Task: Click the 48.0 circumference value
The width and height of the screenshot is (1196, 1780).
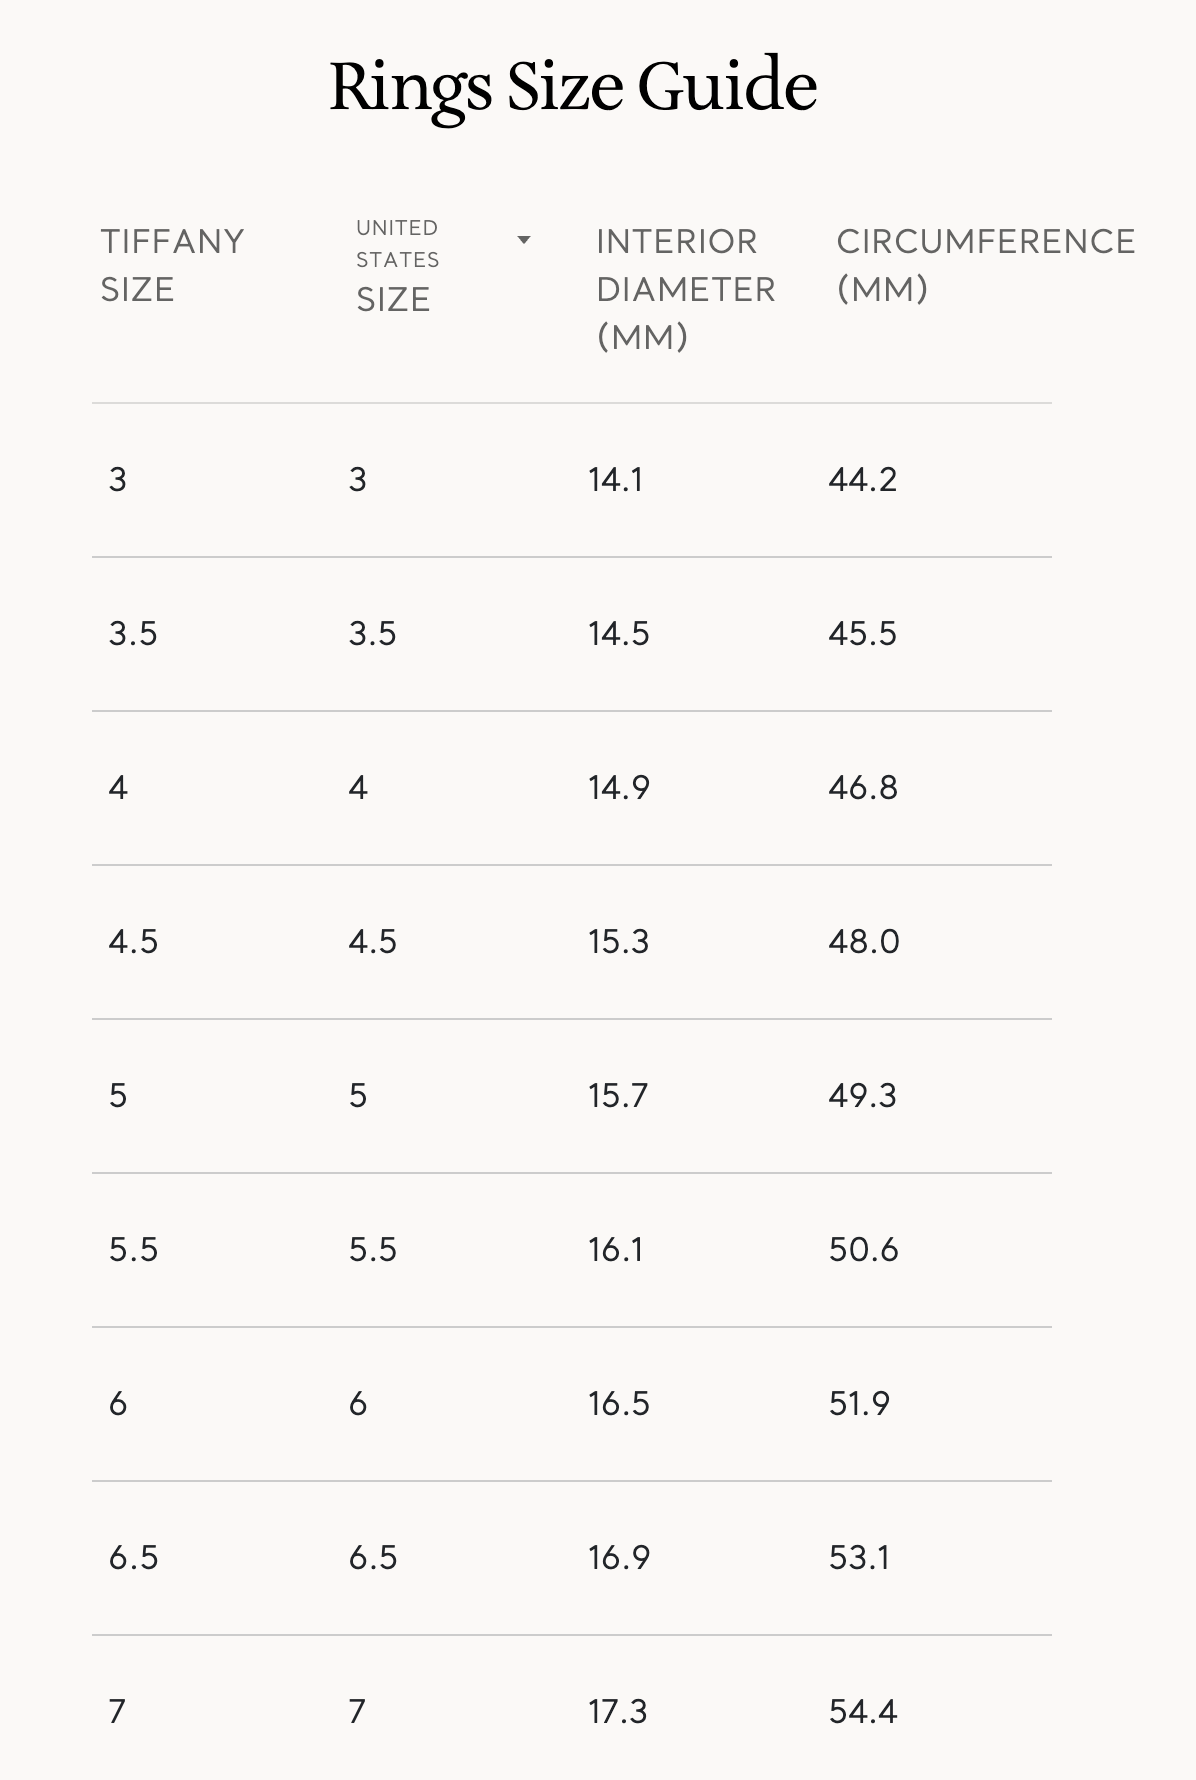Action: tap(863, 942)
